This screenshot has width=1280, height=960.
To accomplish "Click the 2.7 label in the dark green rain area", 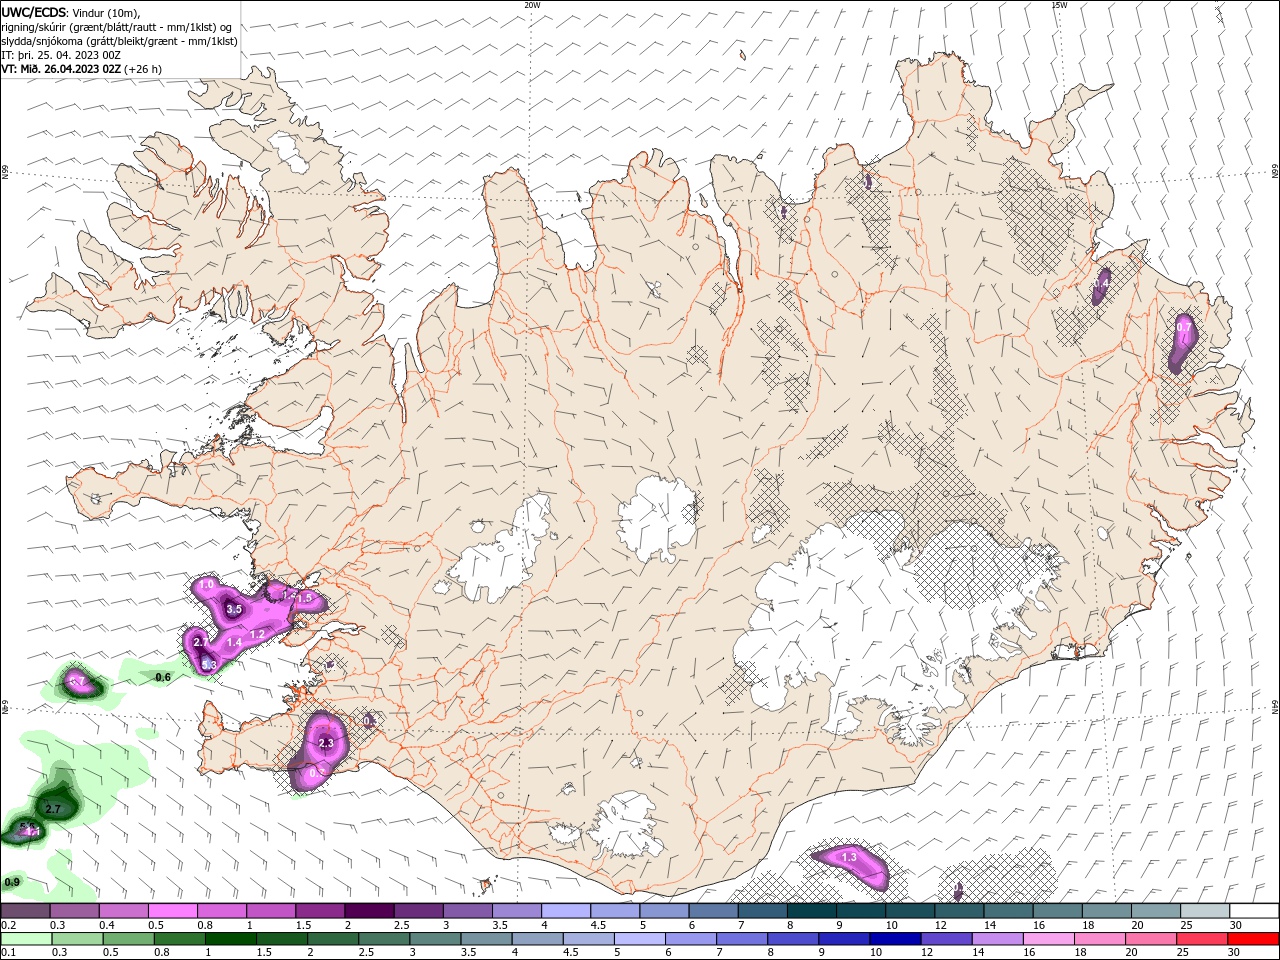I will 54,808.
